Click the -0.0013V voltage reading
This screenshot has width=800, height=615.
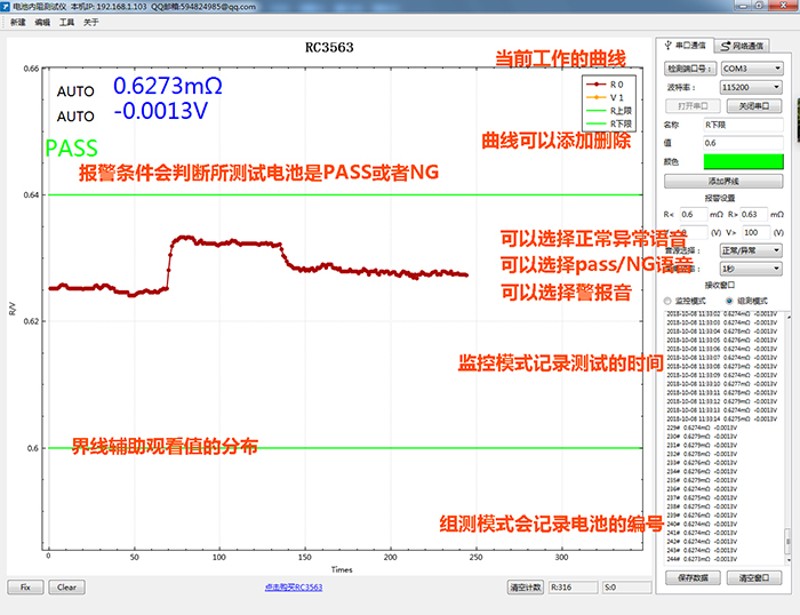pos(161,111)
